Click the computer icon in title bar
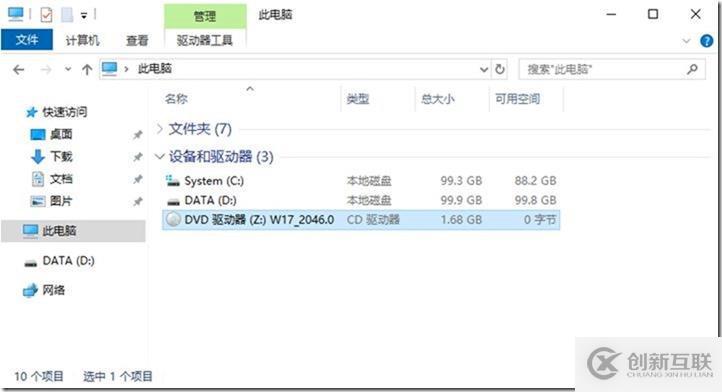 (16, 14)
